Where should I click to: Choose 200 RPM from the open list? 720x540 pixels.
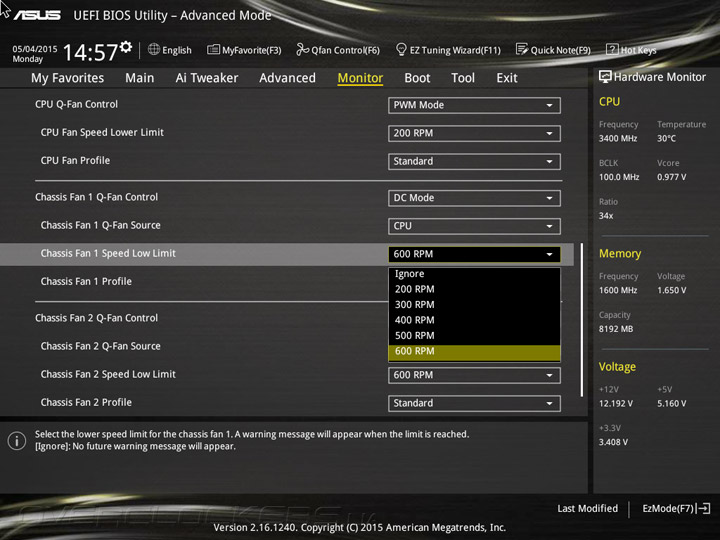tap(474, 289)
